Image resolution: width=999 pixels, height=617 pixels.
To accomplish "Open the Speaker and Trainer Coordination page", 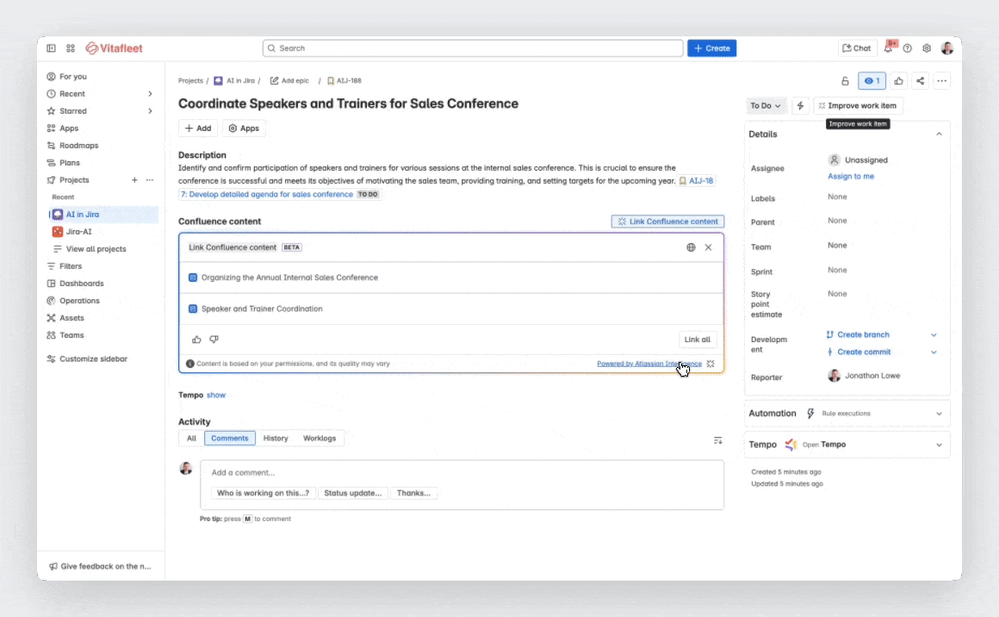I will [x=262, y=309].
